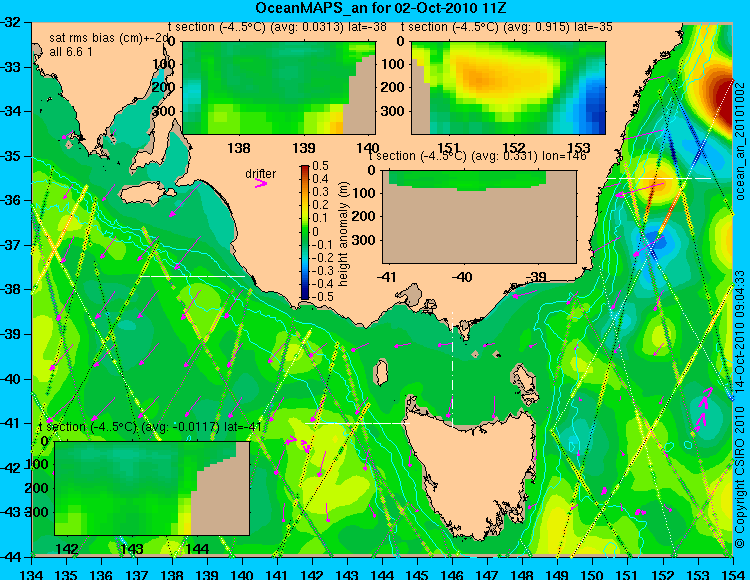
Task: Click the "143" label in lat=-41 inset
Action: click(x=132, y=548)
